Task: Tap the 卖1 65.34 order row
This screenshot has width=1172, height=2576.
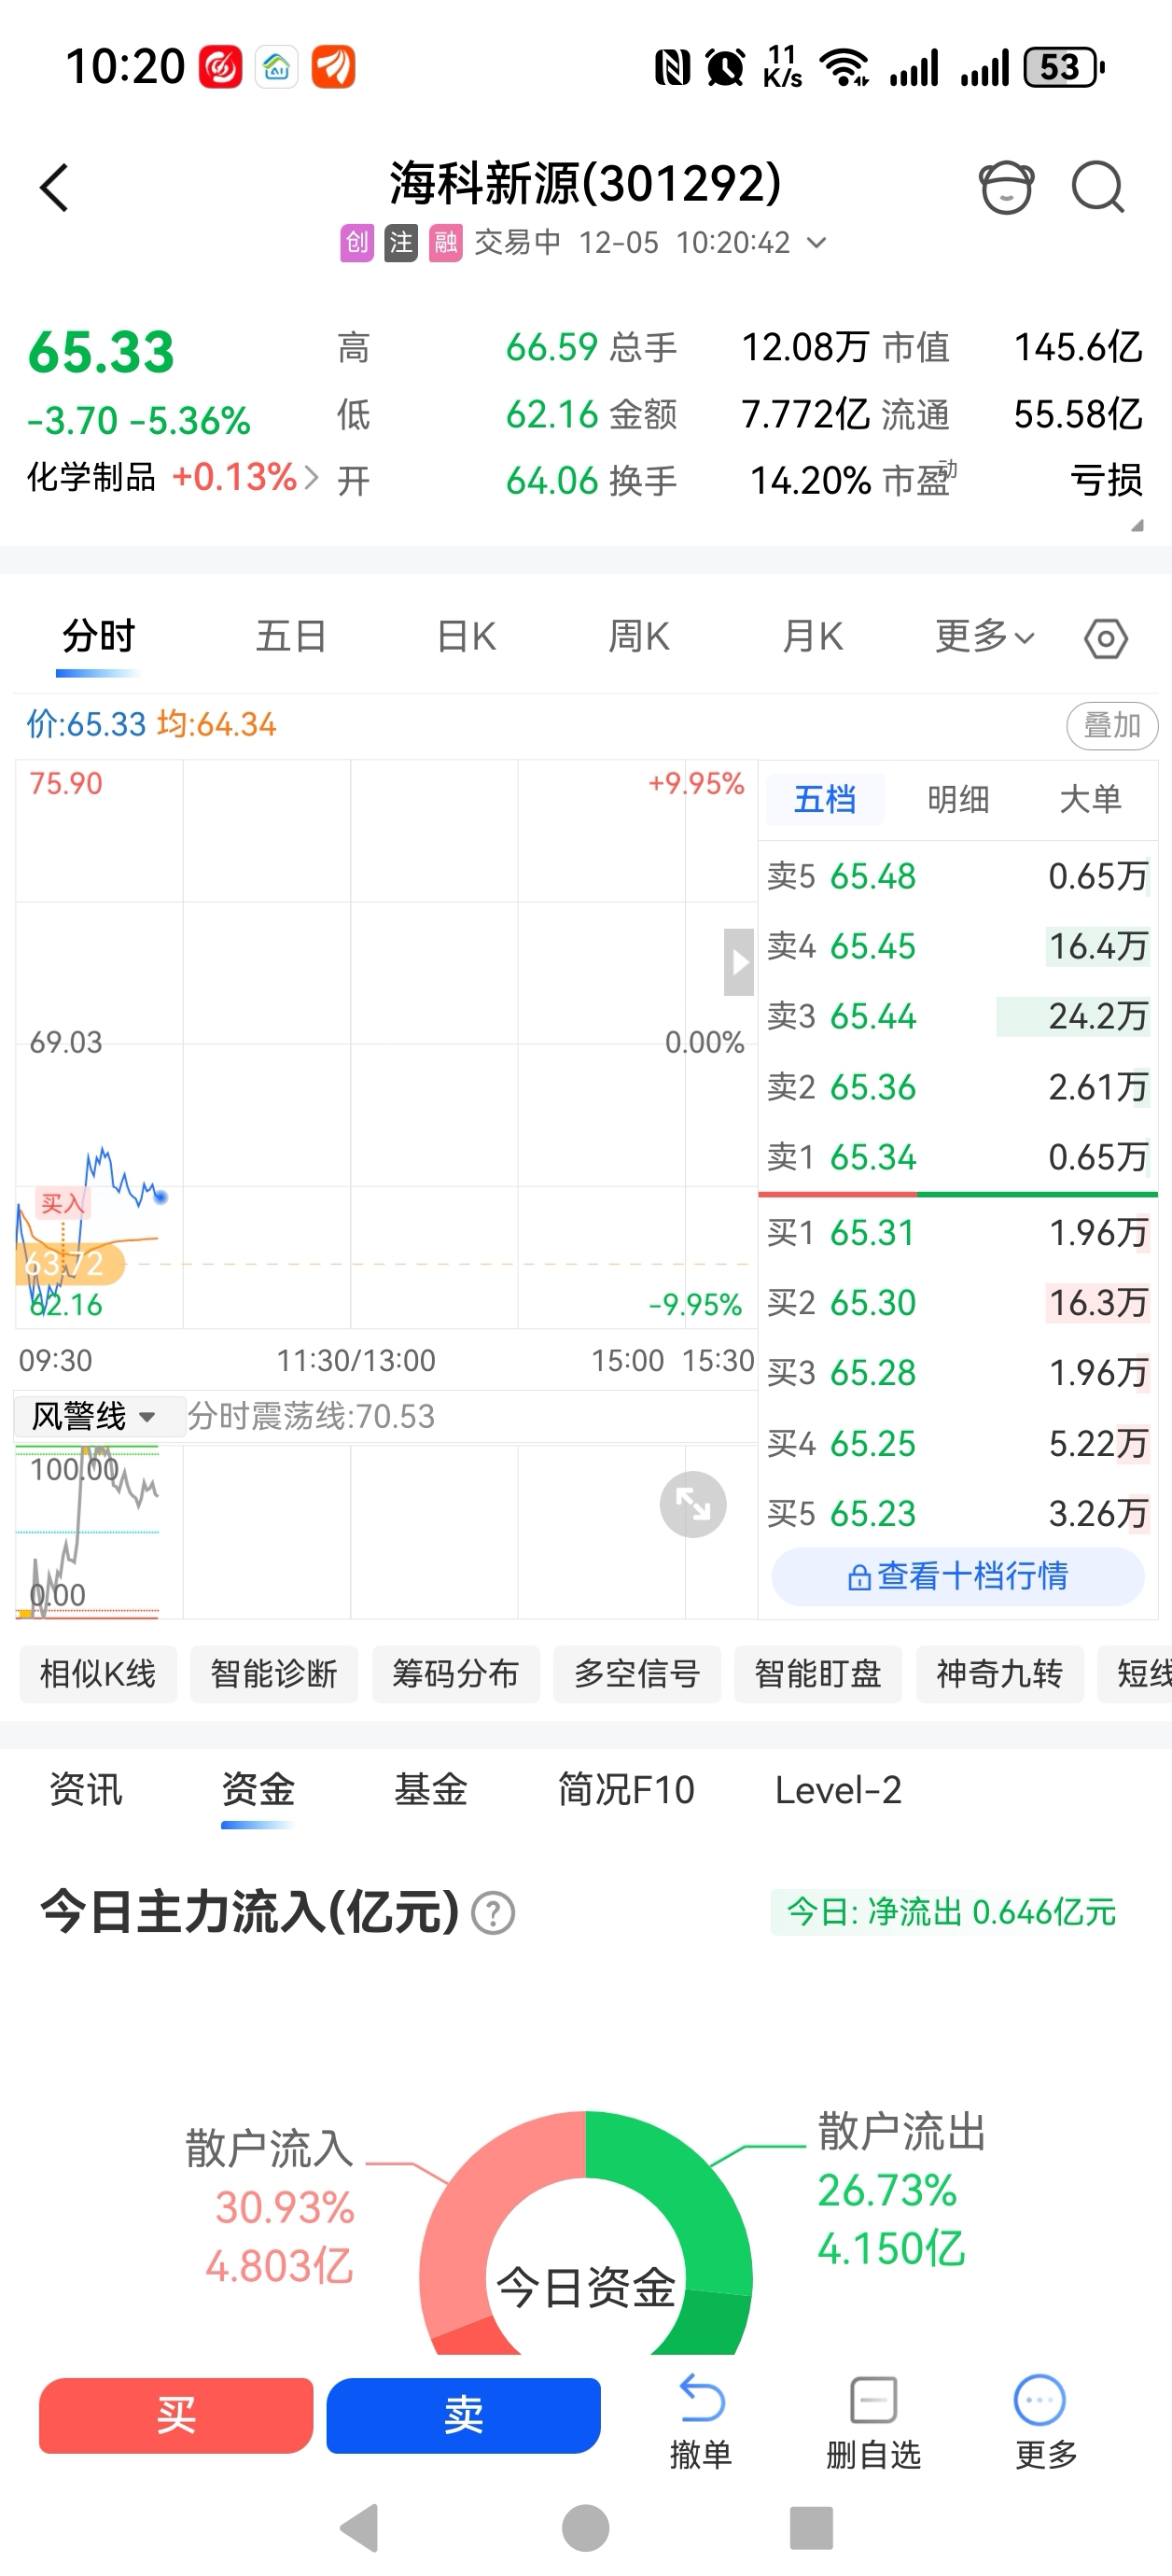Action: [x=958, y=1157]
